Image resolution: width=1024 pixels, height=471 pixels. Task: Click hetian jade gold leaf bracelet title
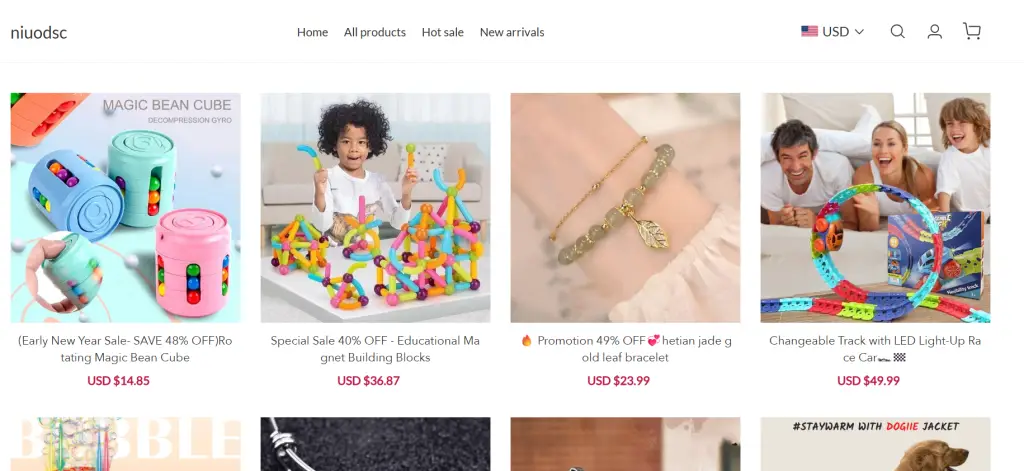pyautogui.click(x=625, y=349)
